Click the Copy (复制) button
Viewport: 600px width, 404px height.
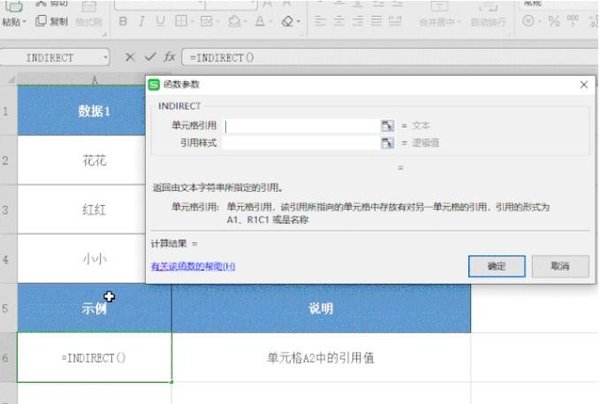(52, 21)
